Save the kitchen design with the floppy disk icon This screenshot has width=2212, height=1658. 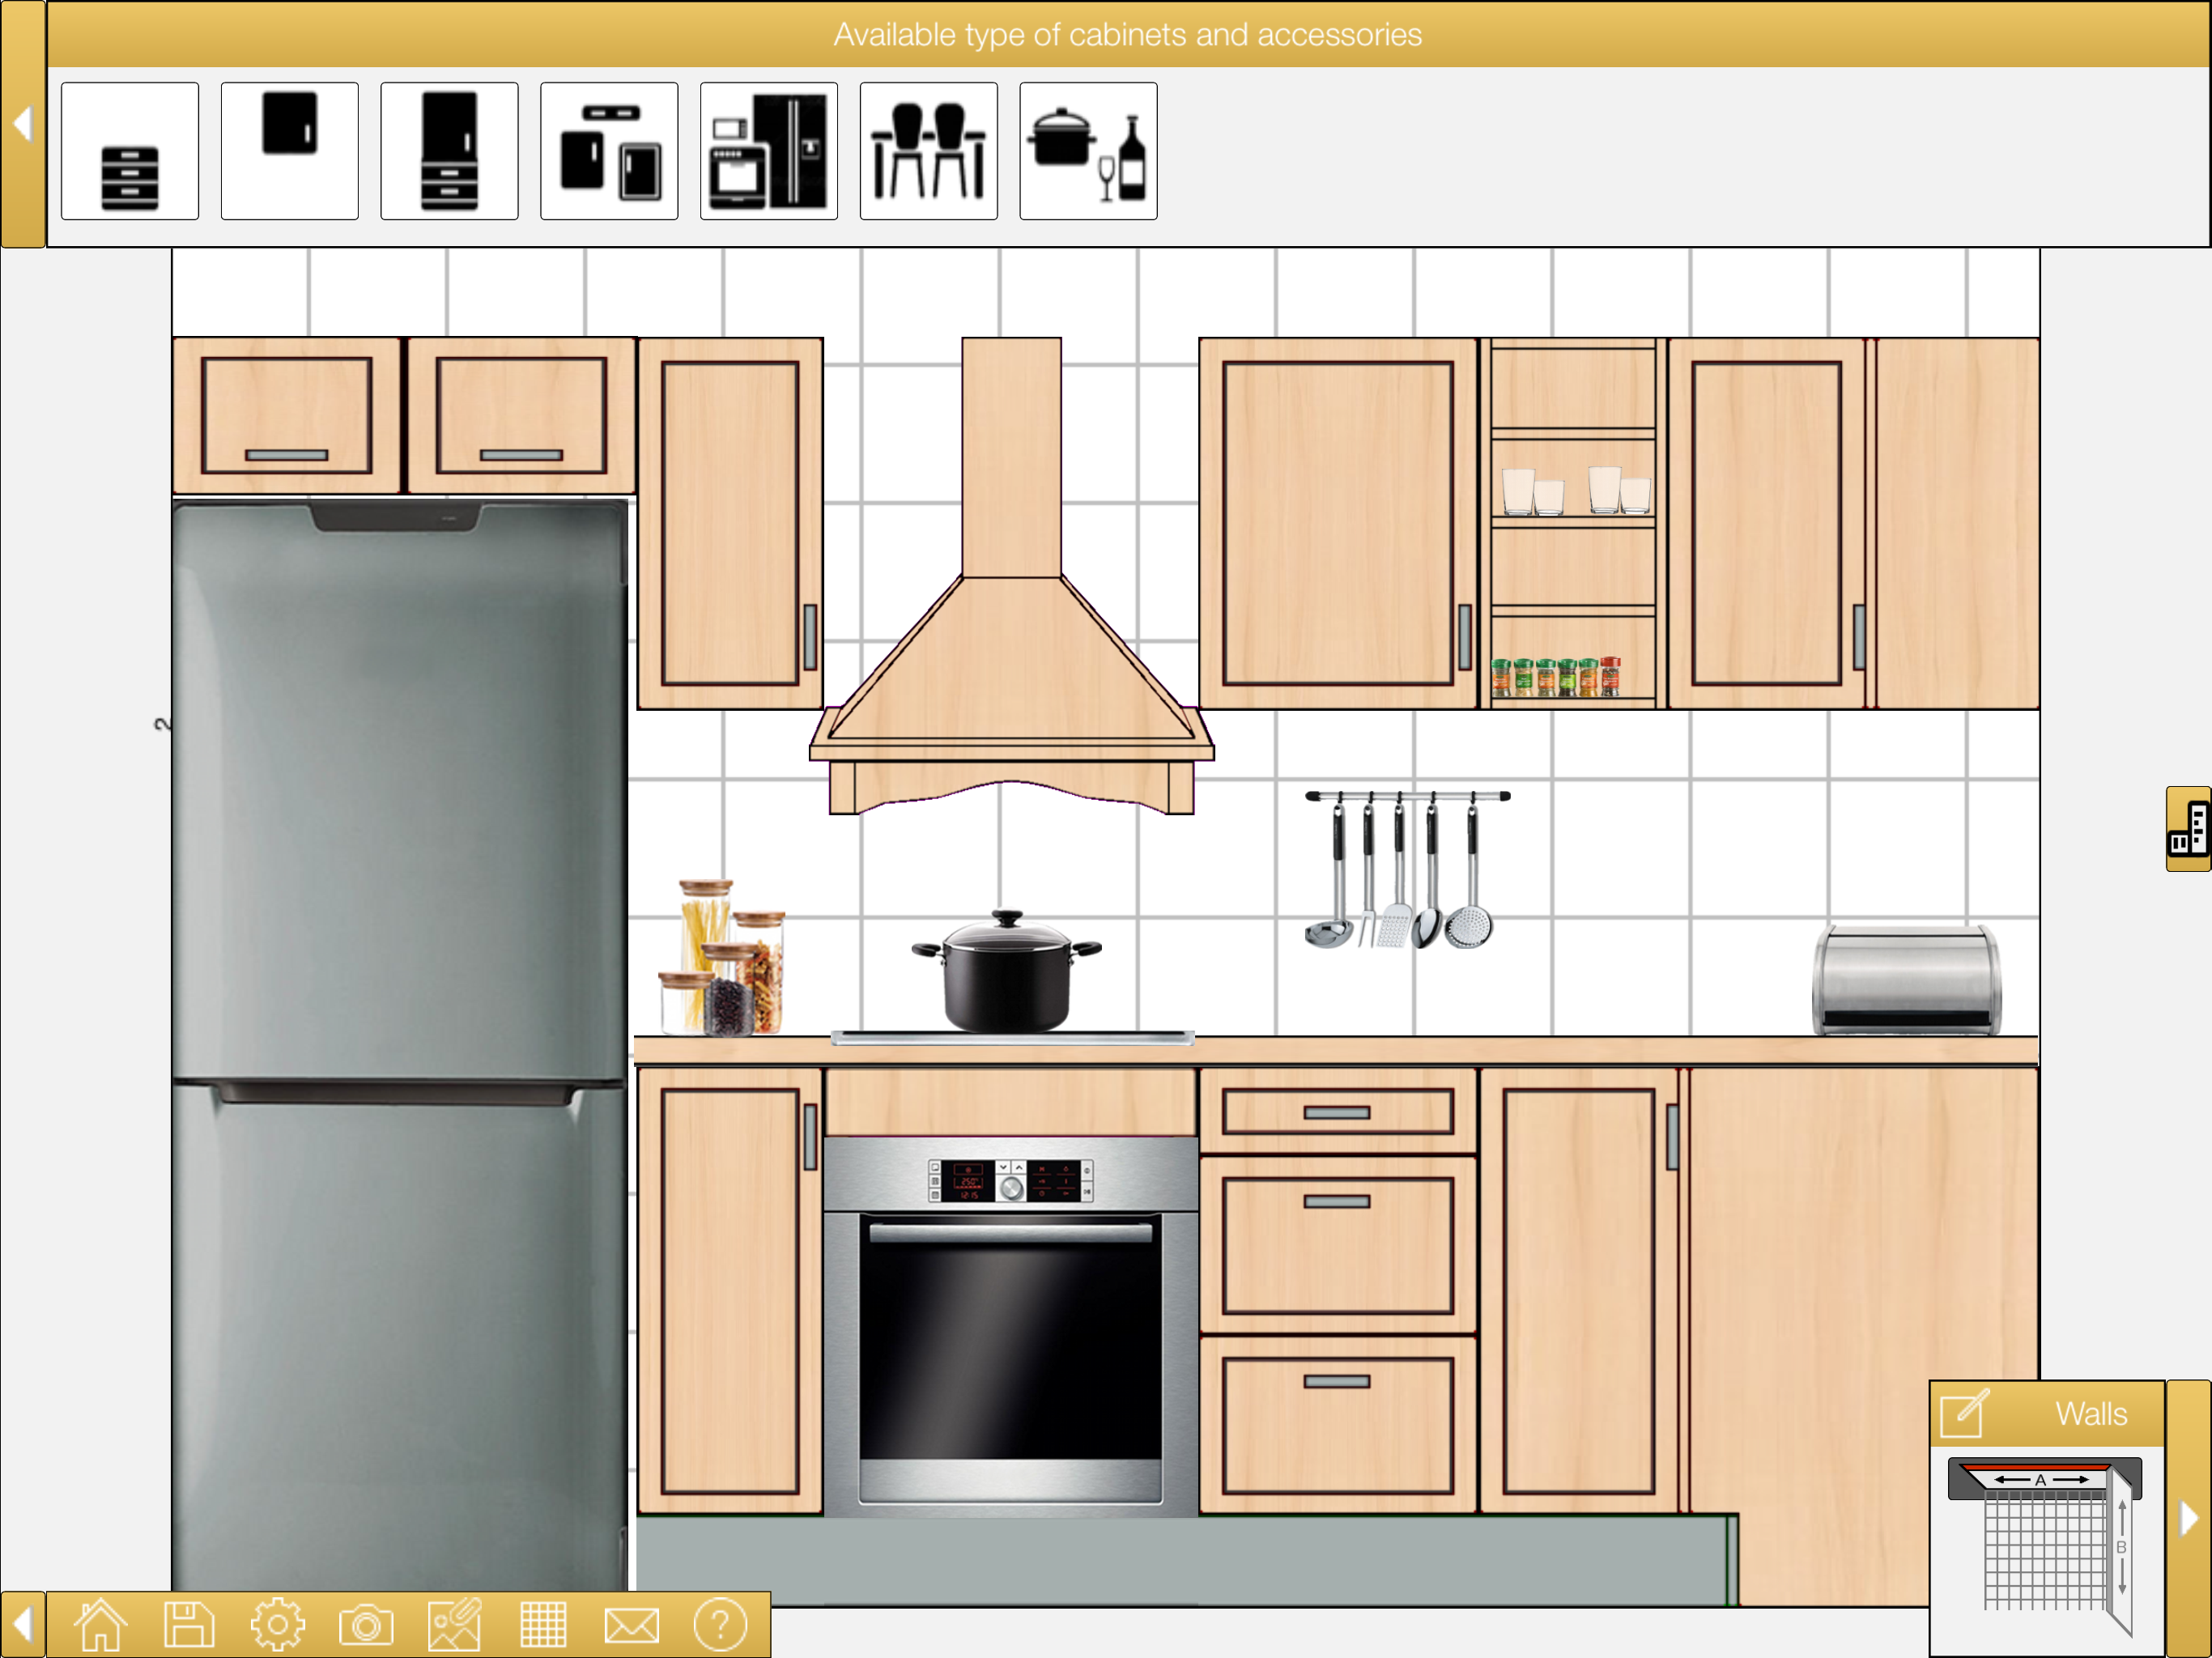point(189,1625)
